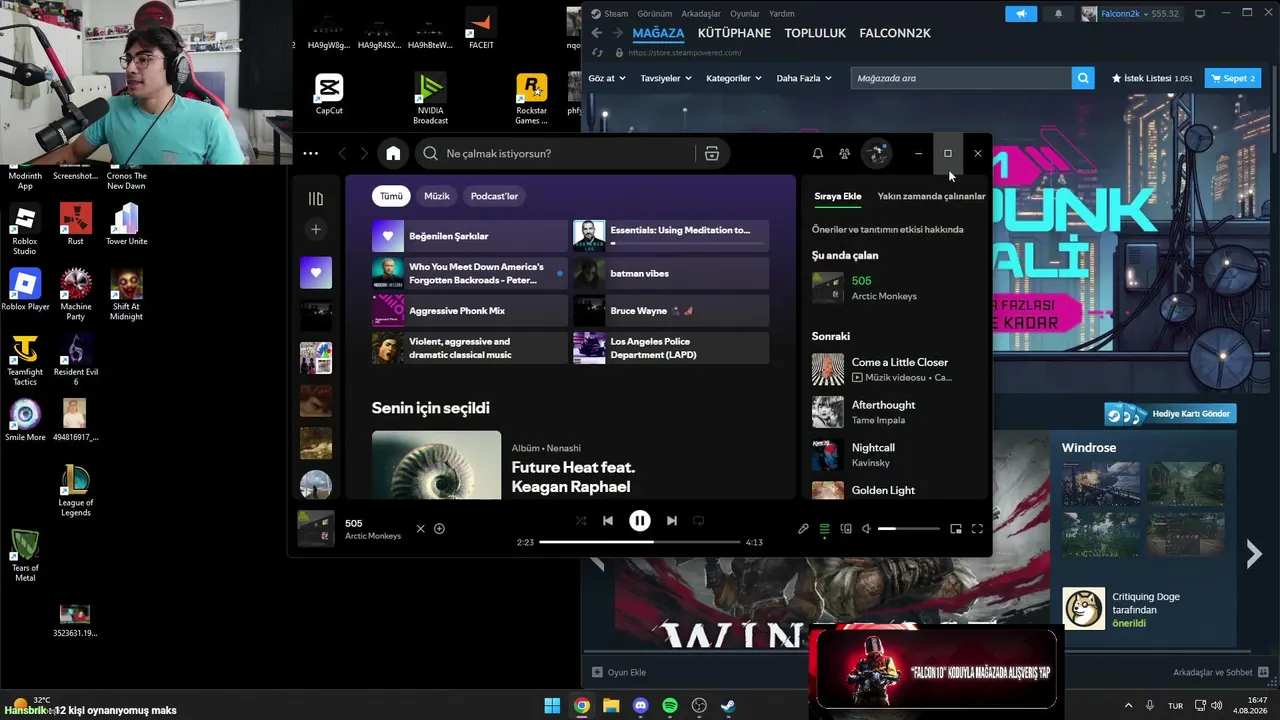Open Steam notifications bell

click(x=1058, y=14)
